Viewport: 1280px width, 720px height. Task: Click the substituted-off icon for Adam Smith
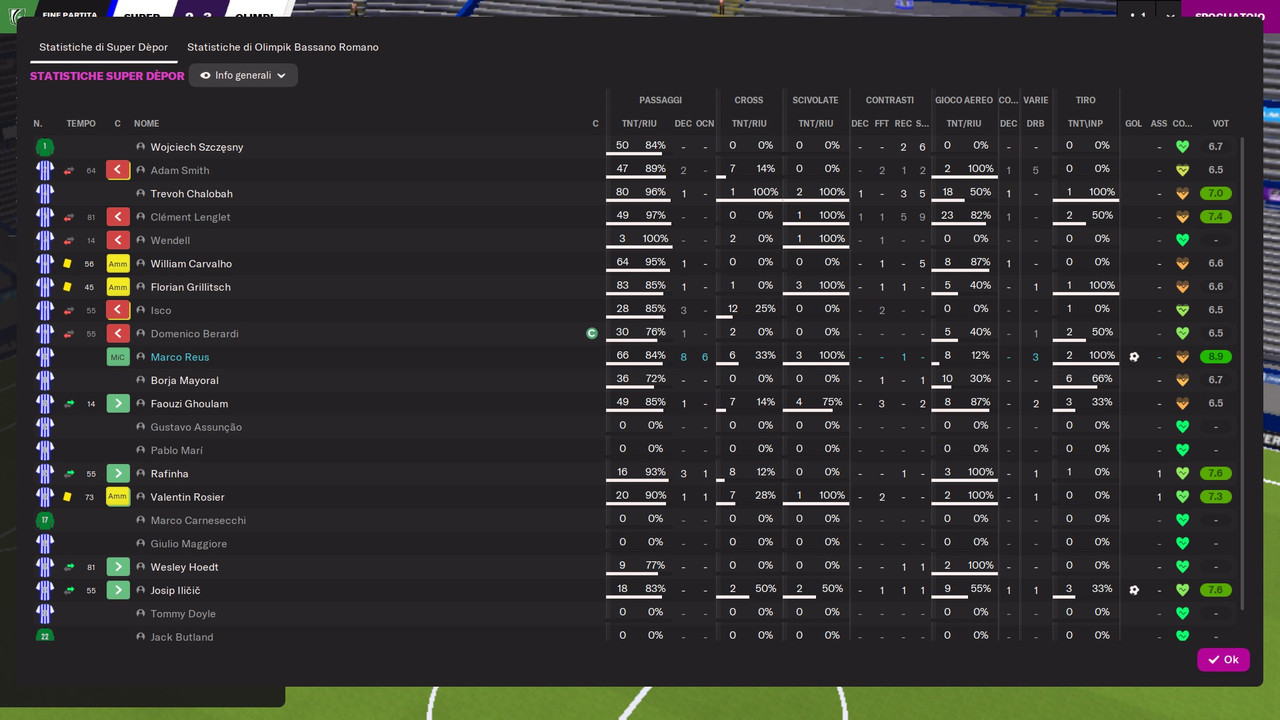pyautogui.click(x=119, y=170)
